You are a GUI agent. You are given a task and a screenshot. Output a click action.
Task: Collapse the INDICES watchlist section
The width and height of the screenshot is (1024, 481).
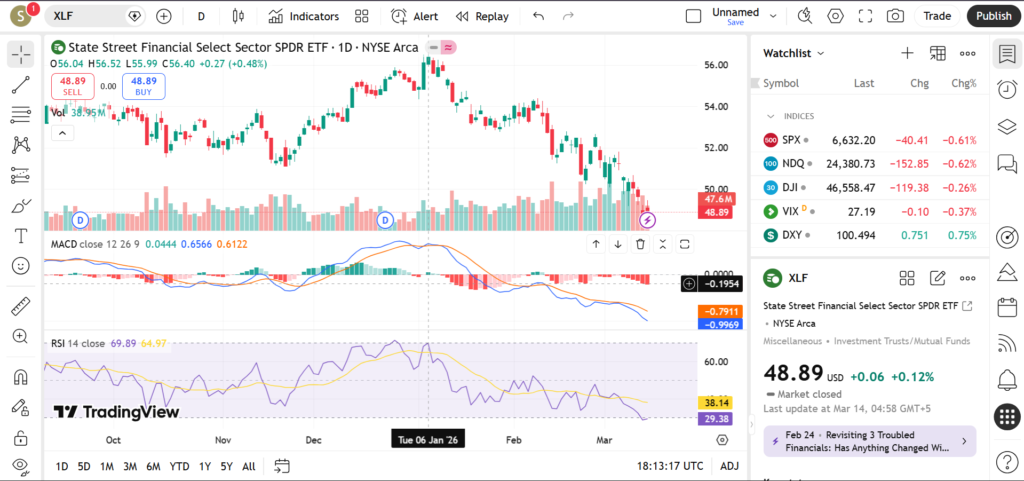770,116
